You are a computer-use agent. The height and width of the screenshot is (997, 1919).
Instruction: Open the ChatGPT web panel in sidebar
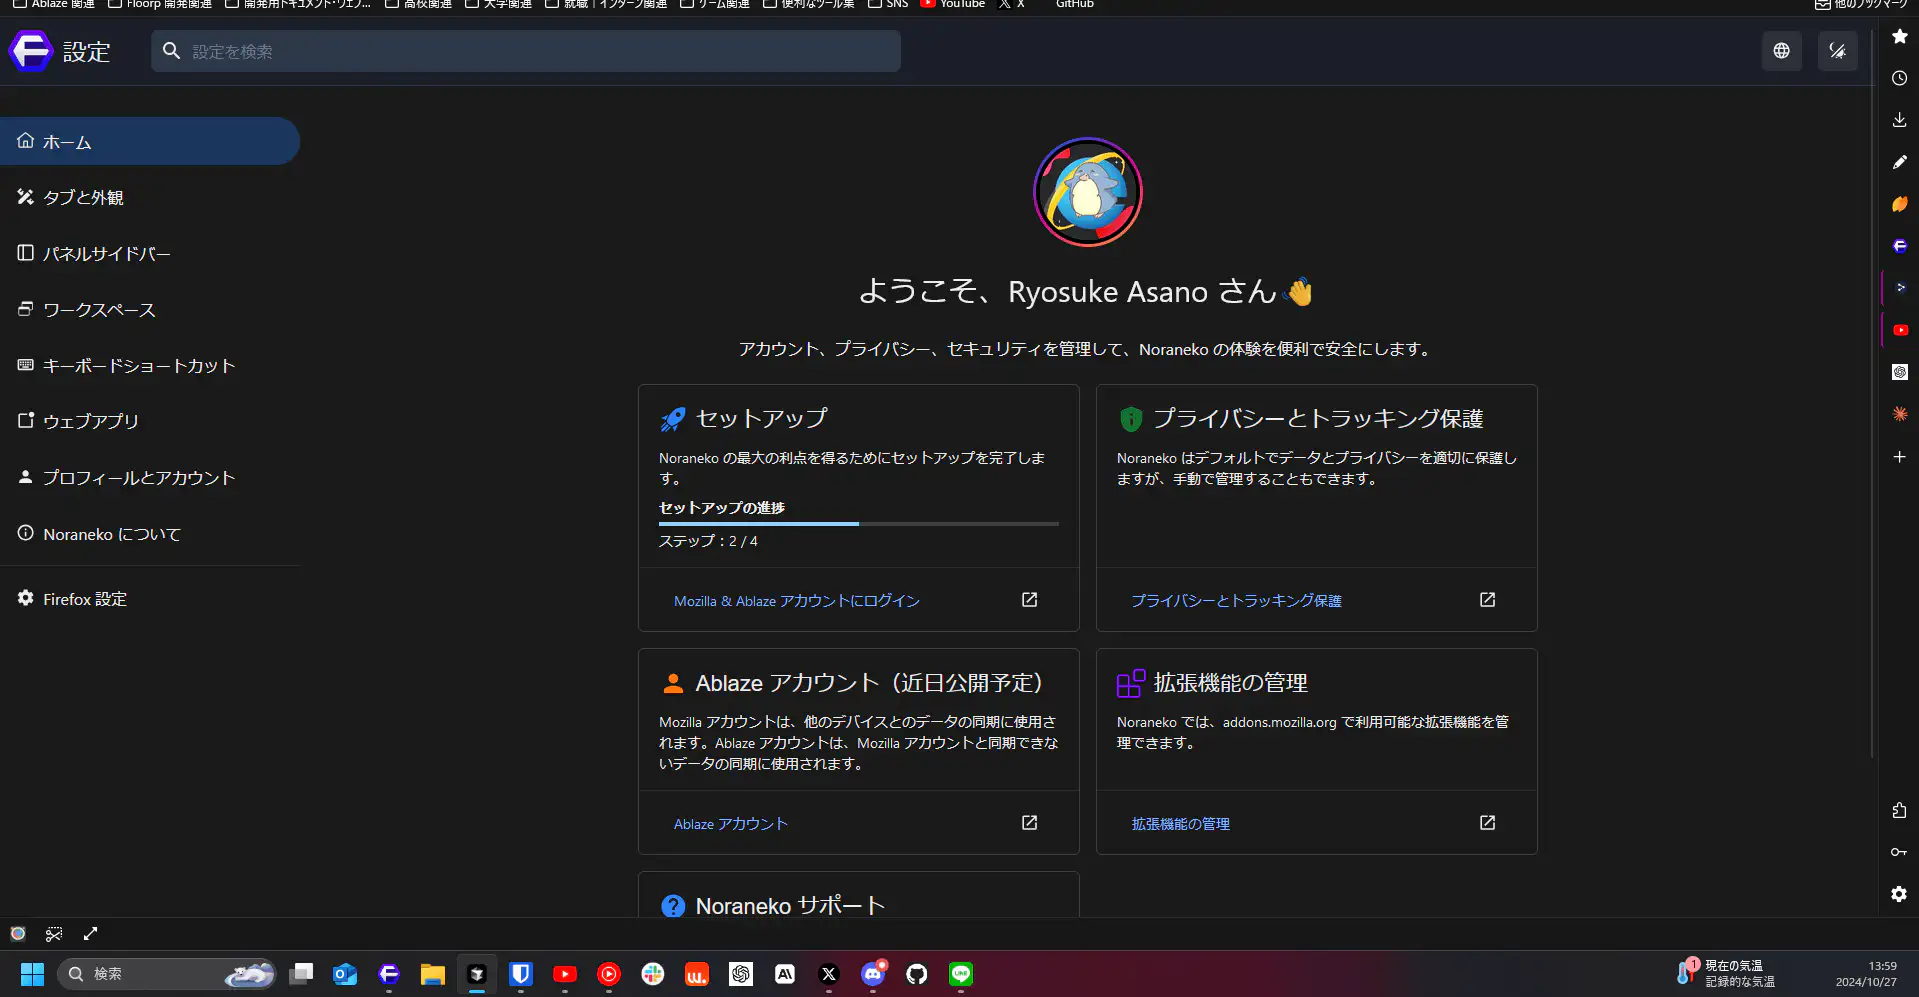click(1899, 372)
